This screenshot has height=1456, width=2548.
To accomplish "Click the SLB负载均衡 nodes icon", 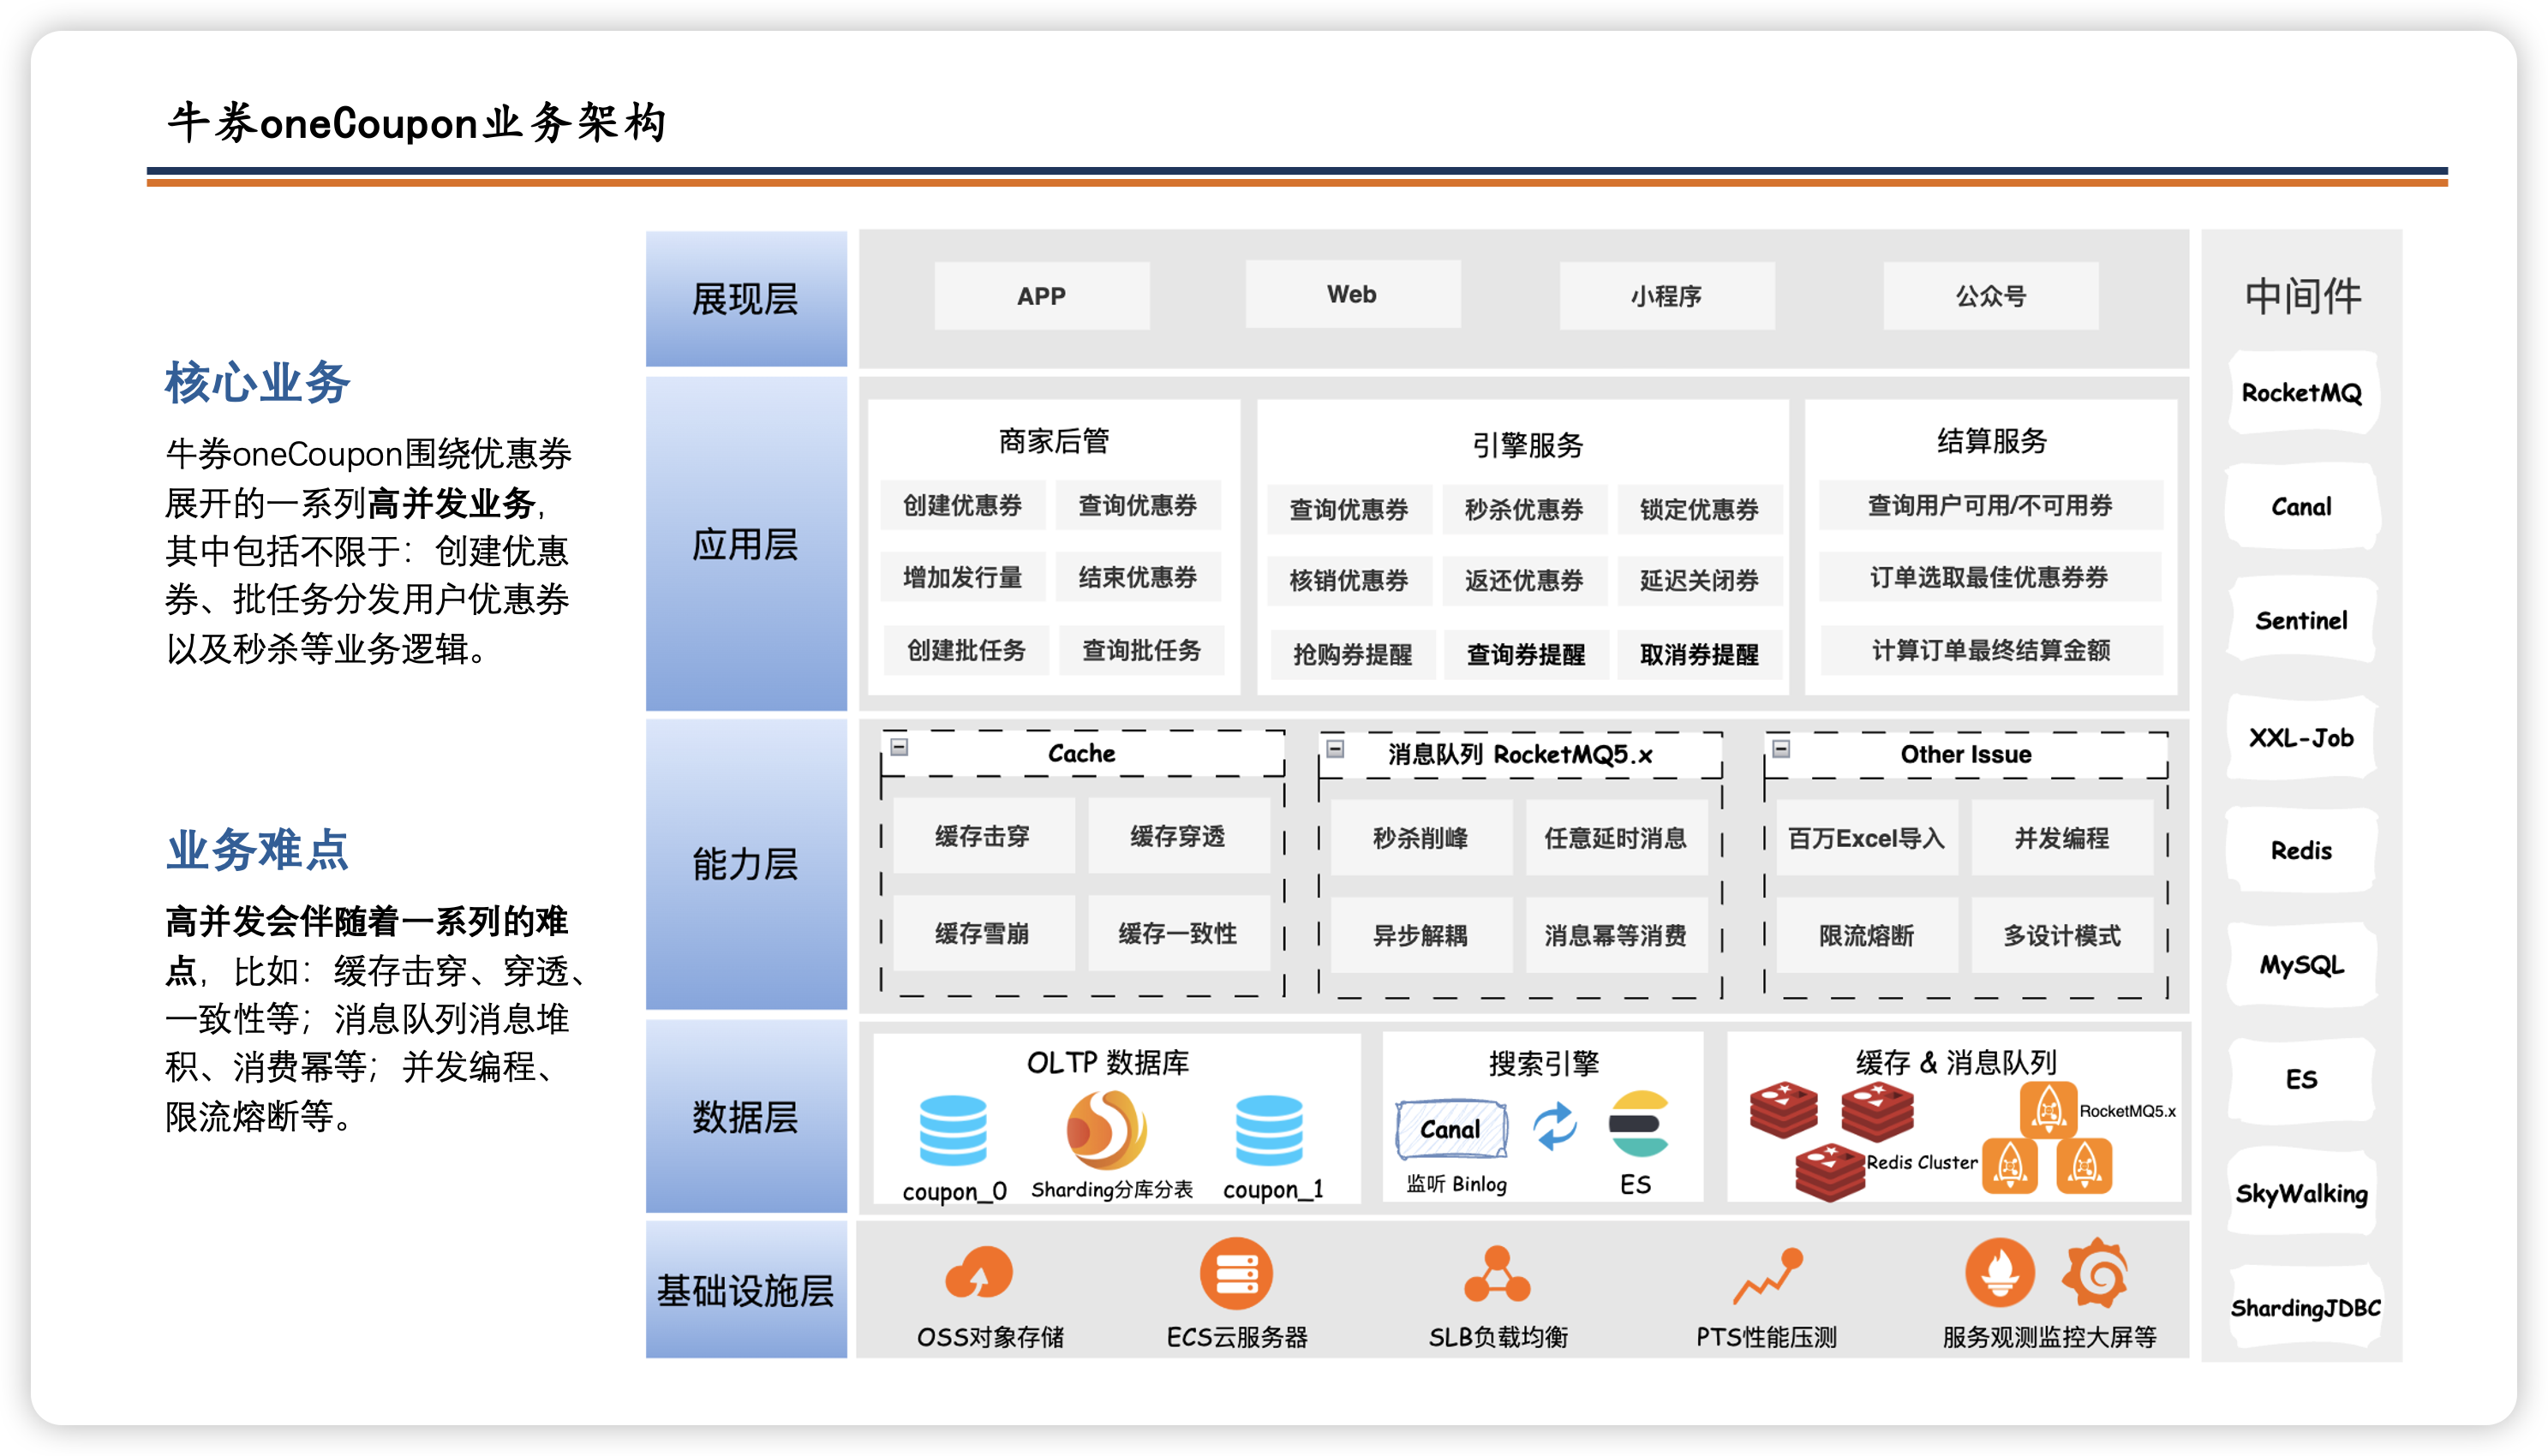I will pyautogui.click(x=1497, y=1274).
